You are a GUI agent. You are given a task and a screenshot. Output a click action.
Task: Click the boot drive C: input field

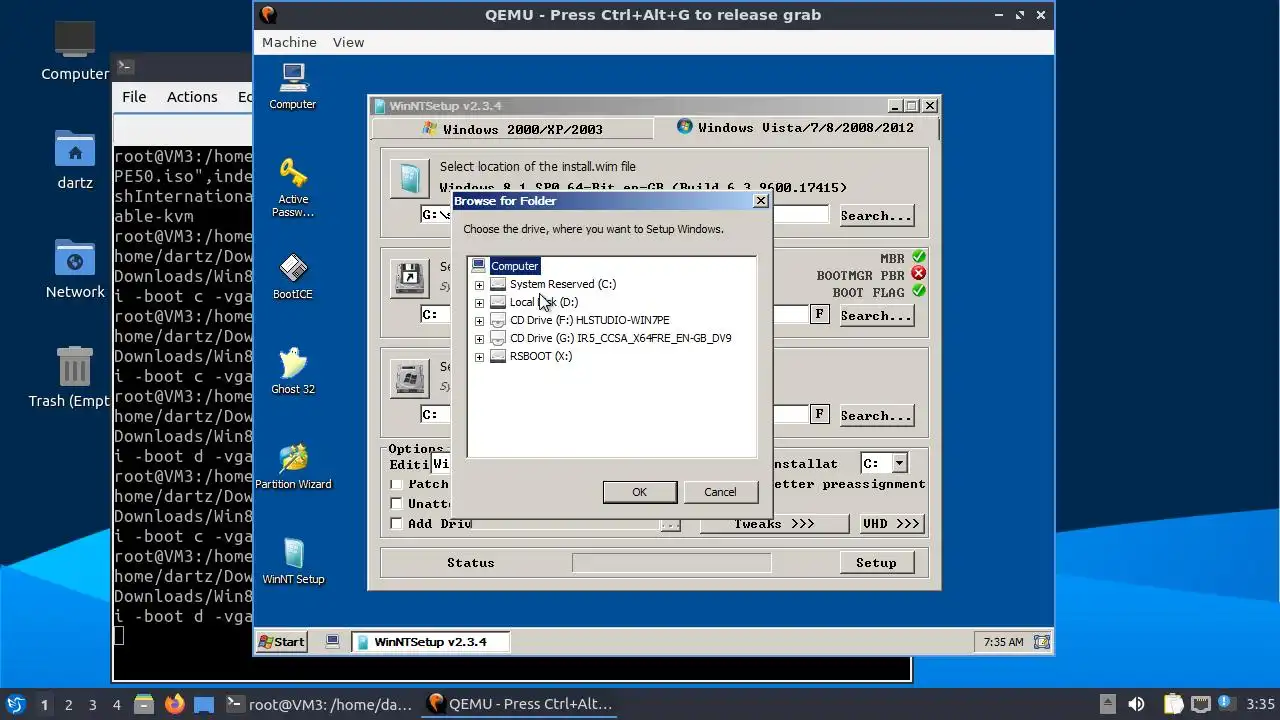[x=437, y=314]
